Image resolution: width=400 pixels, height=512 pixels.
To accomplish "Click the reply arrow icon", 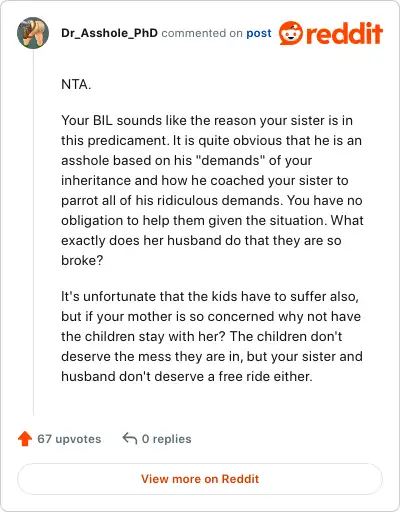I will 130,438.
